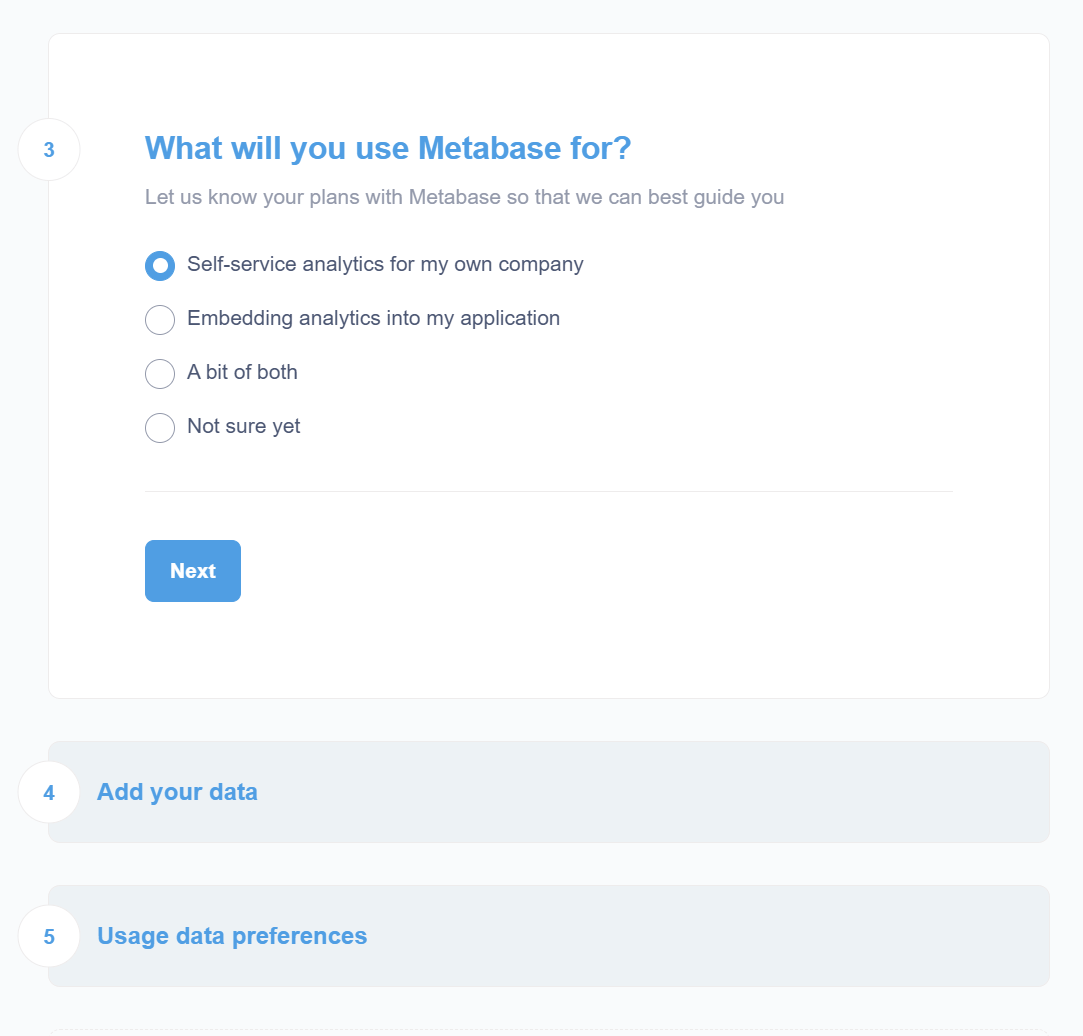Click the step 3 number circle
The height and width of the screenshot is (1036, 1083).
48,148
